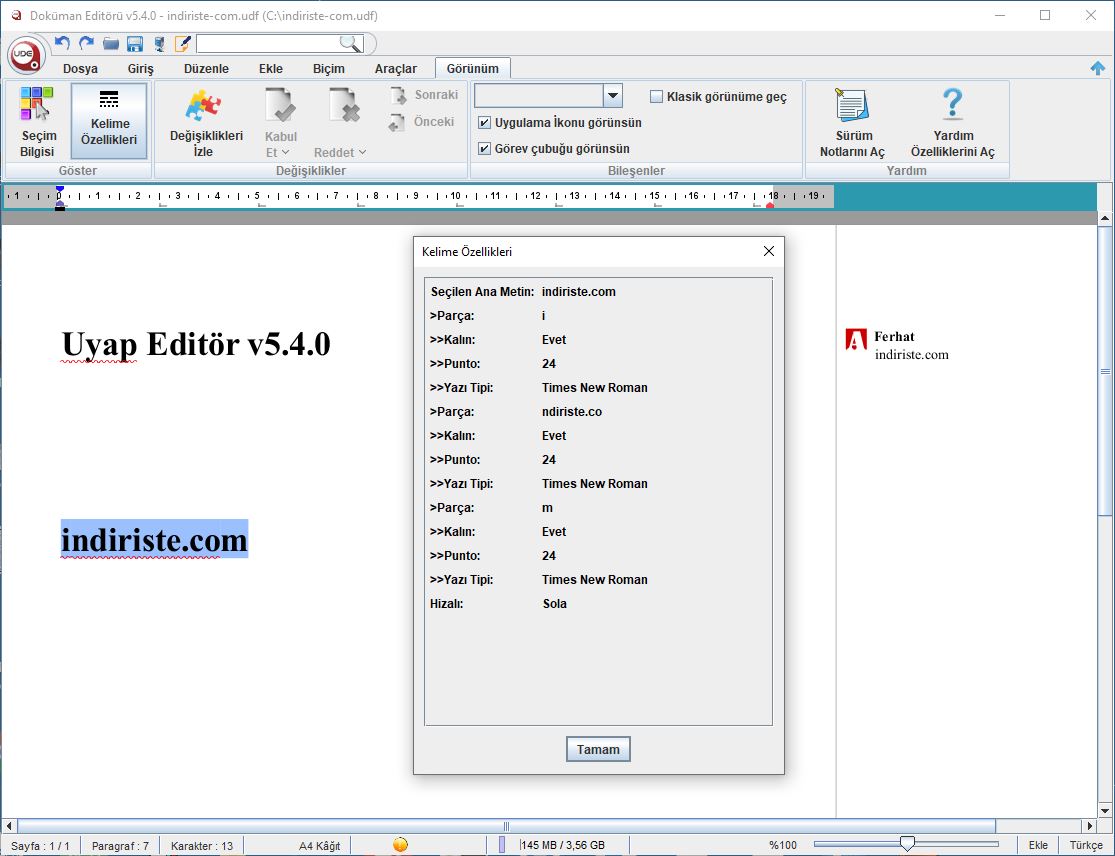Viewport: 1115px width, 856px height.
Task: Open a document with the folder icon
Action: point(111,44)
